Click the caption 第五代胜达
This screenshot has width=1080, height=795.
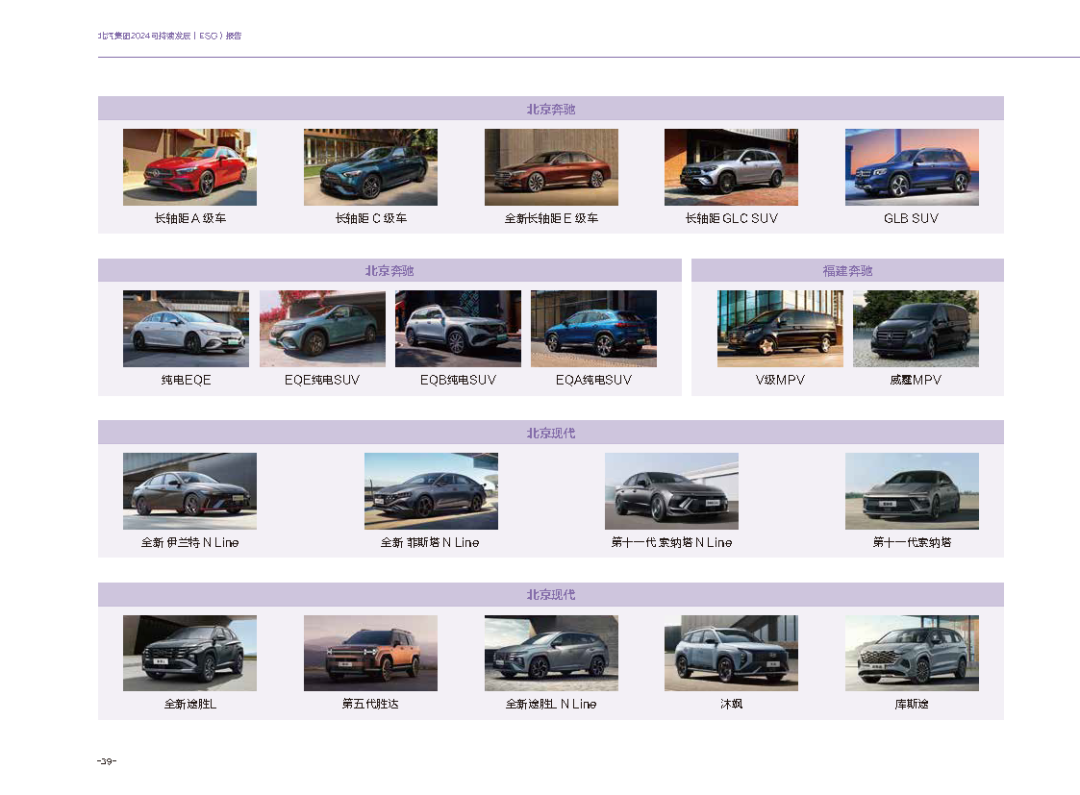pos(371,704)
